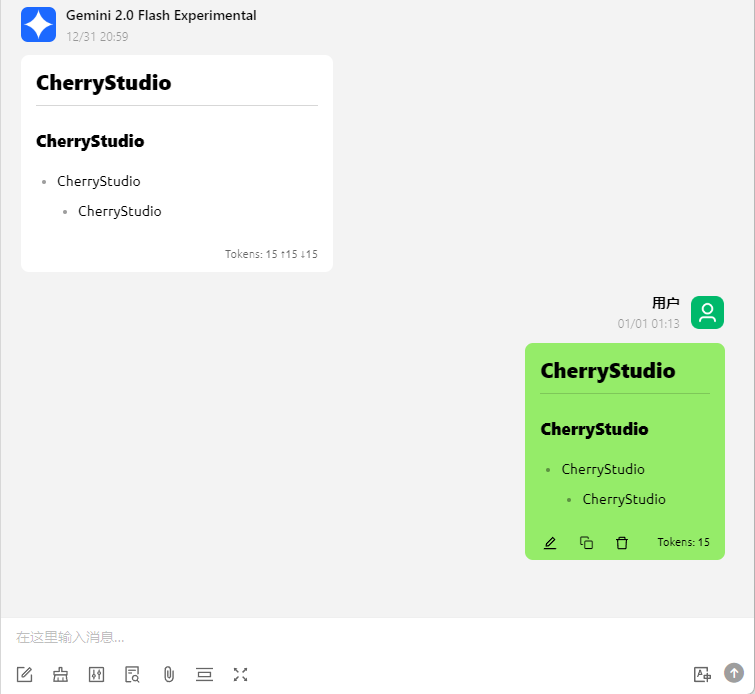Click the new topic compose icon
Image resolution: width=755 pixels, height=694 pixels.
tap(25, 674)
